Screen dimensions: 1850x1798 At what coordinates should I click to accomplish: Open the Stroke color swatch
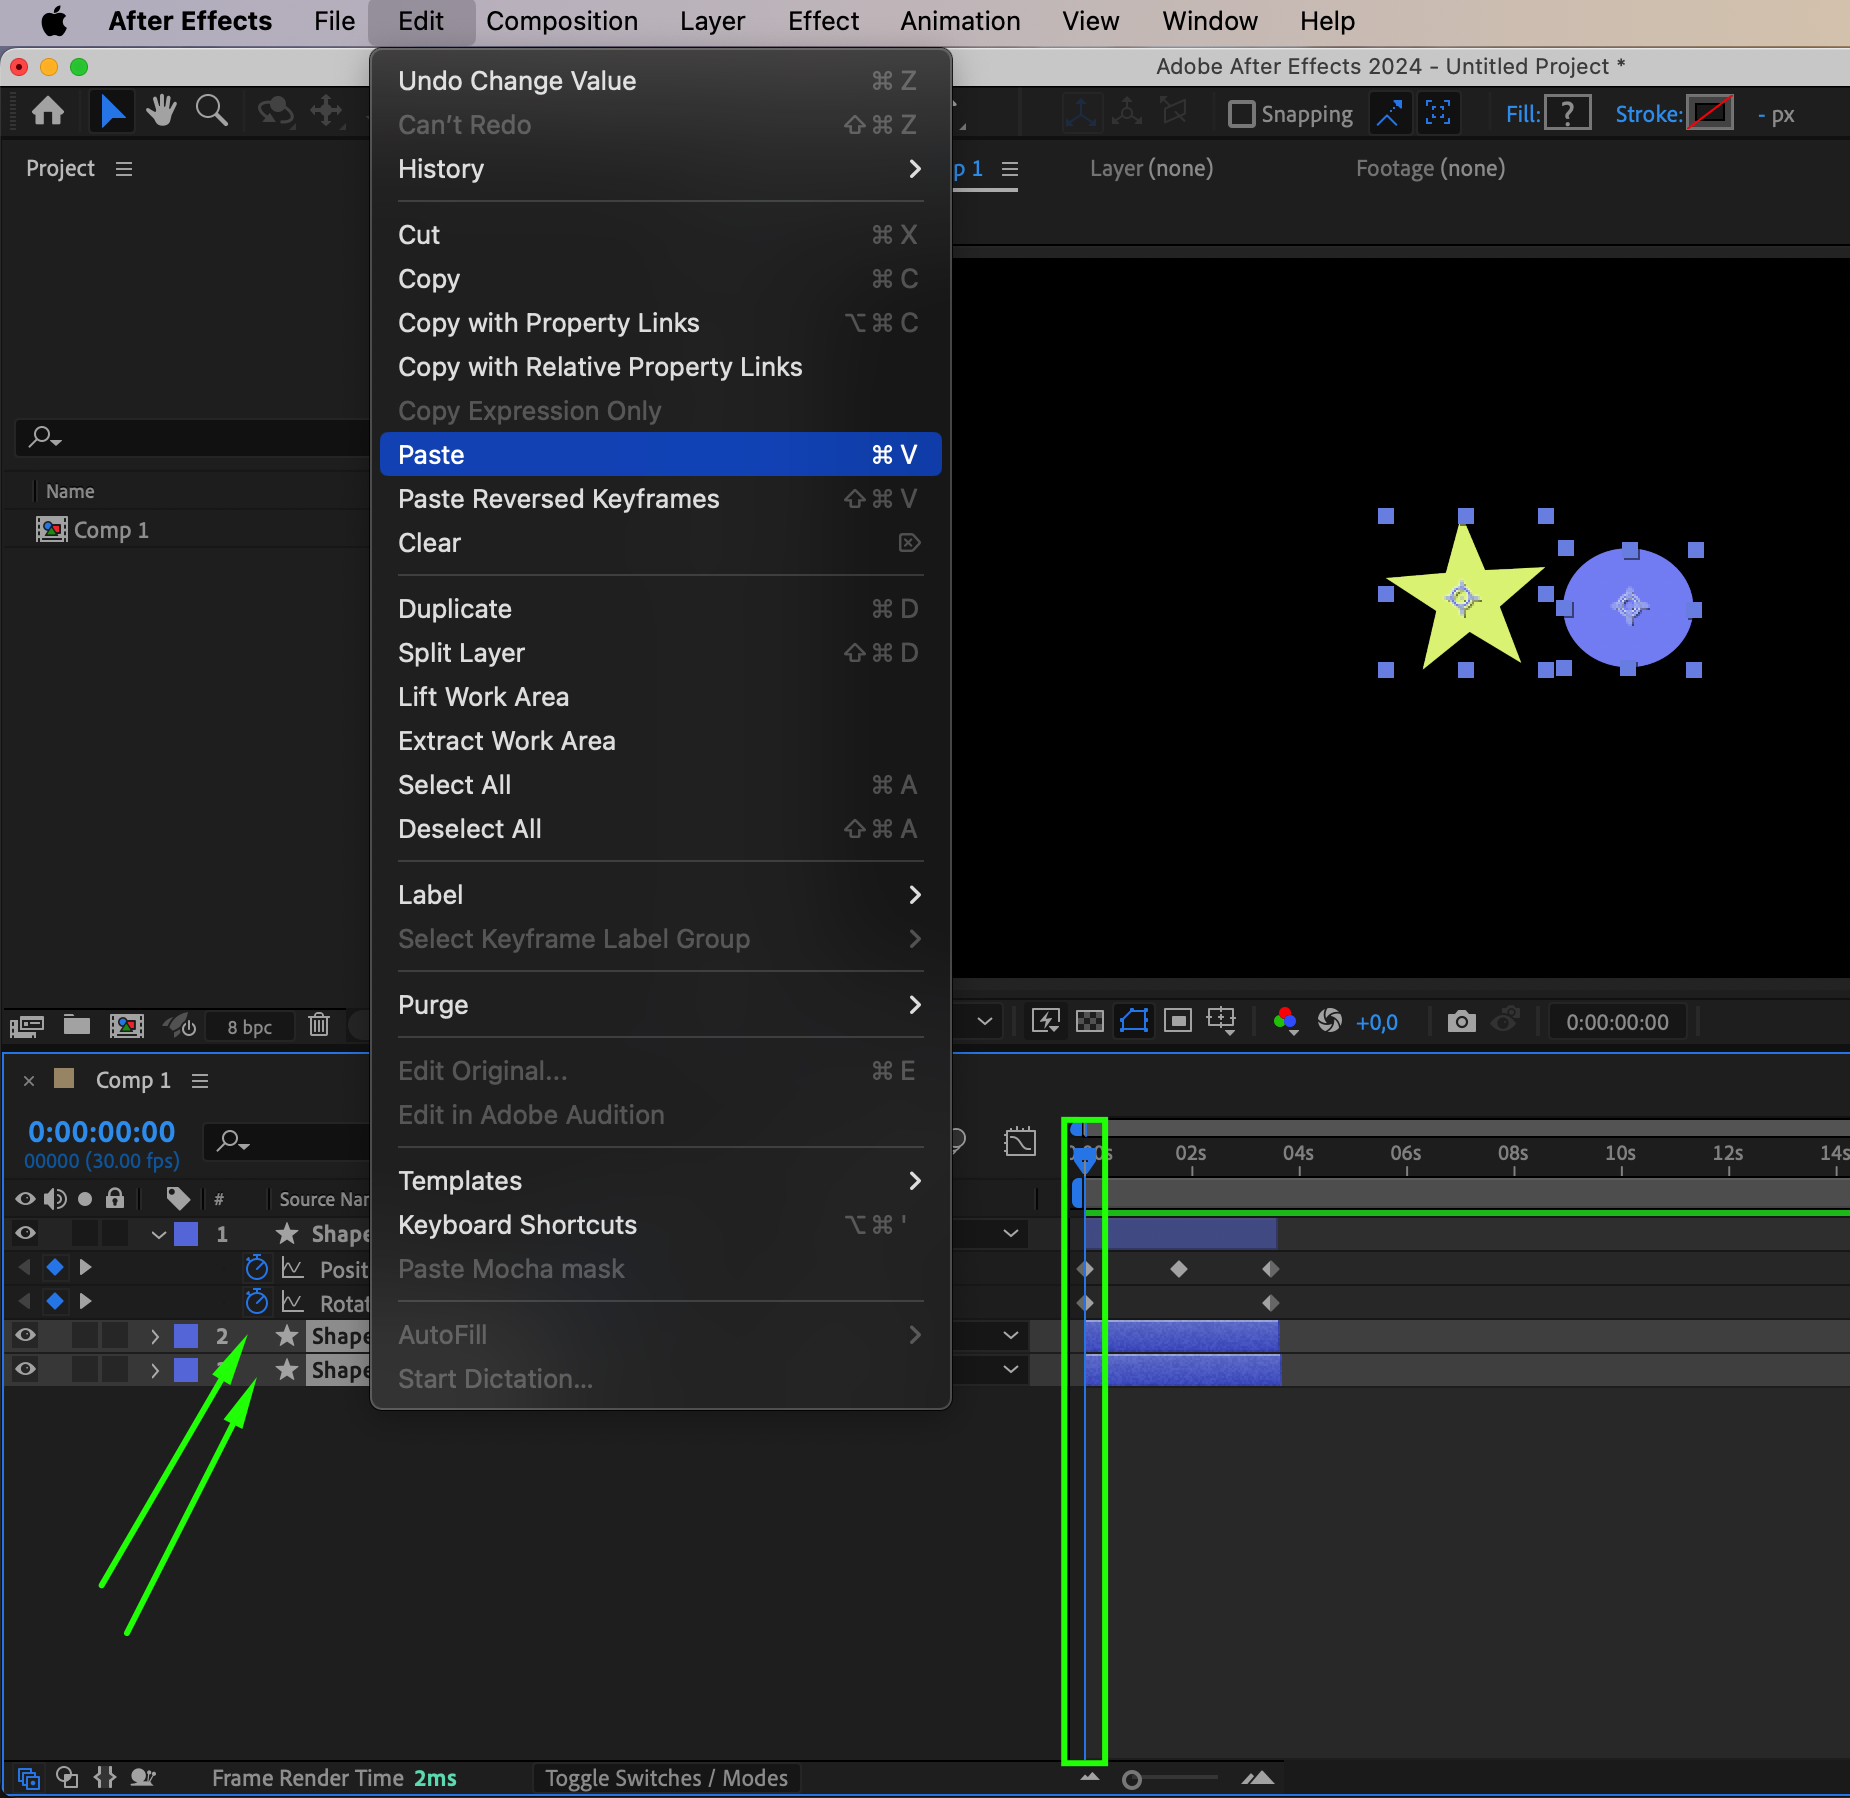[1709, 114]
